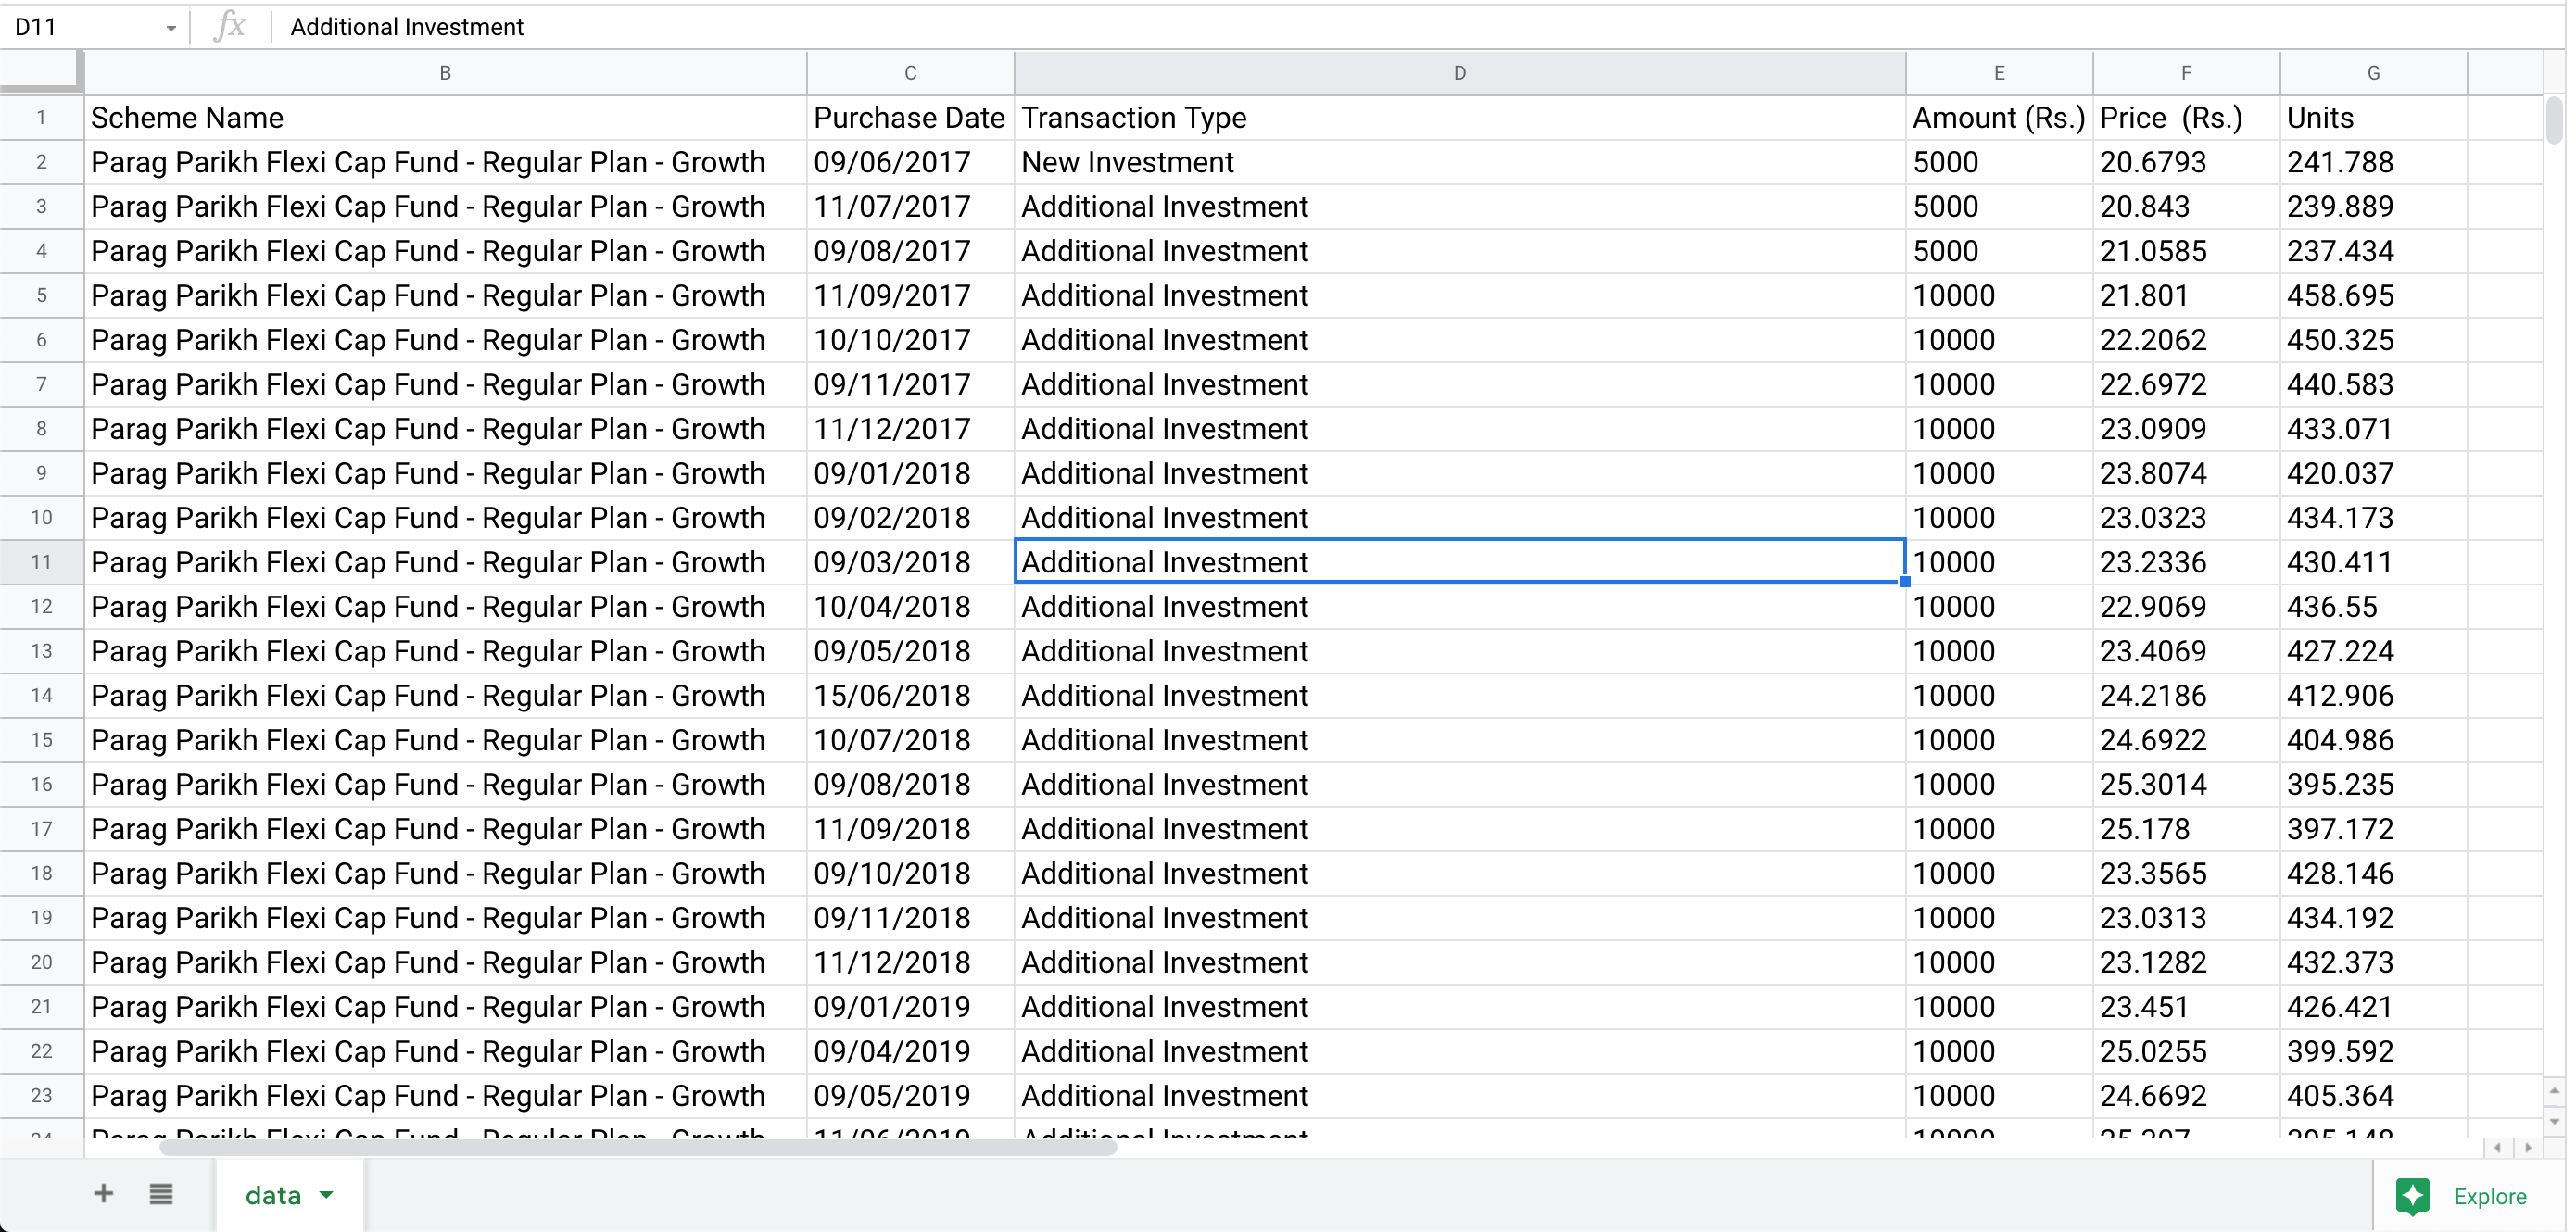This screenshot has width=2576, height=1232.
Task: Click the units cell 434.173
Action: point(2373,518)
